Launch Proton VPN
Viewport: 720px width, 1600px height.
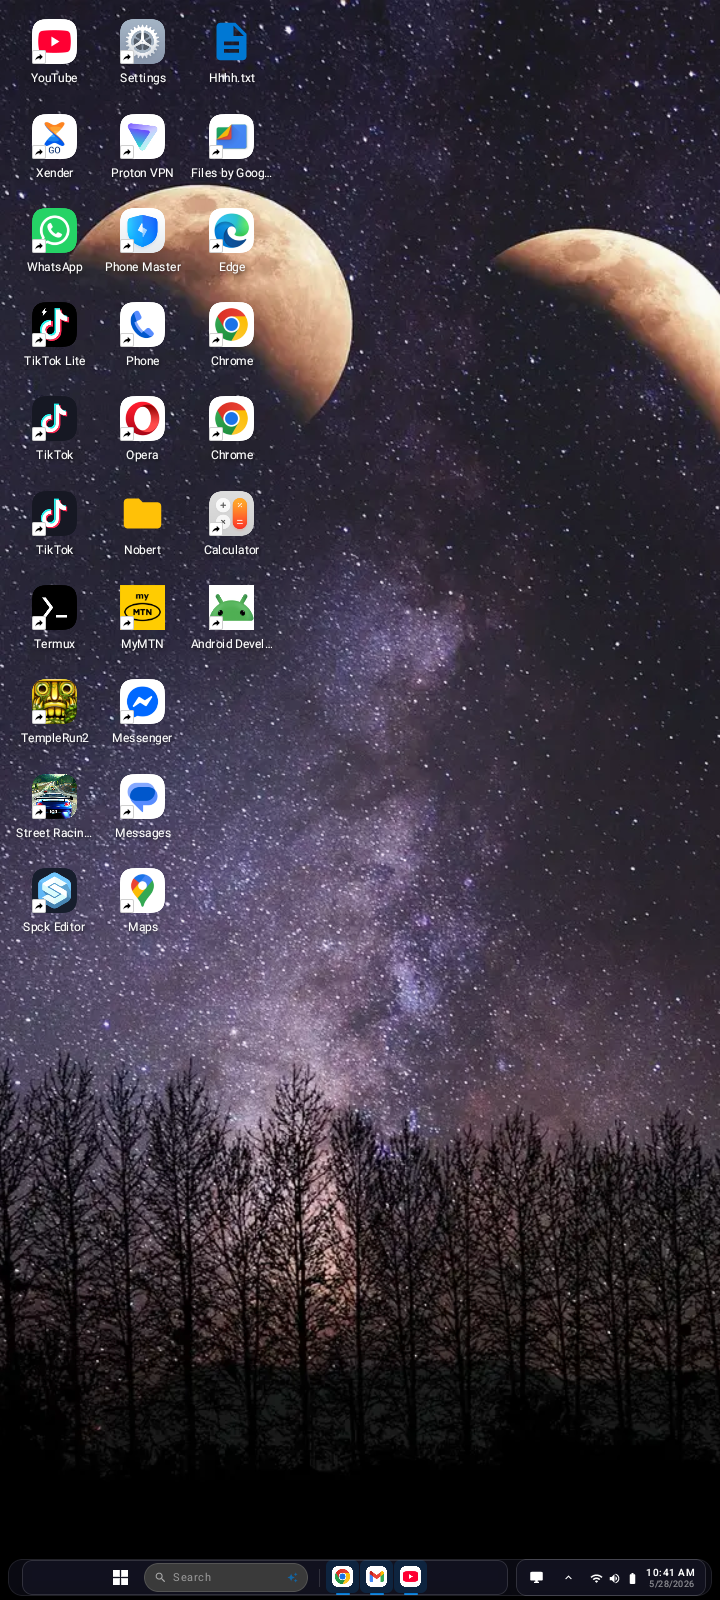142,137
